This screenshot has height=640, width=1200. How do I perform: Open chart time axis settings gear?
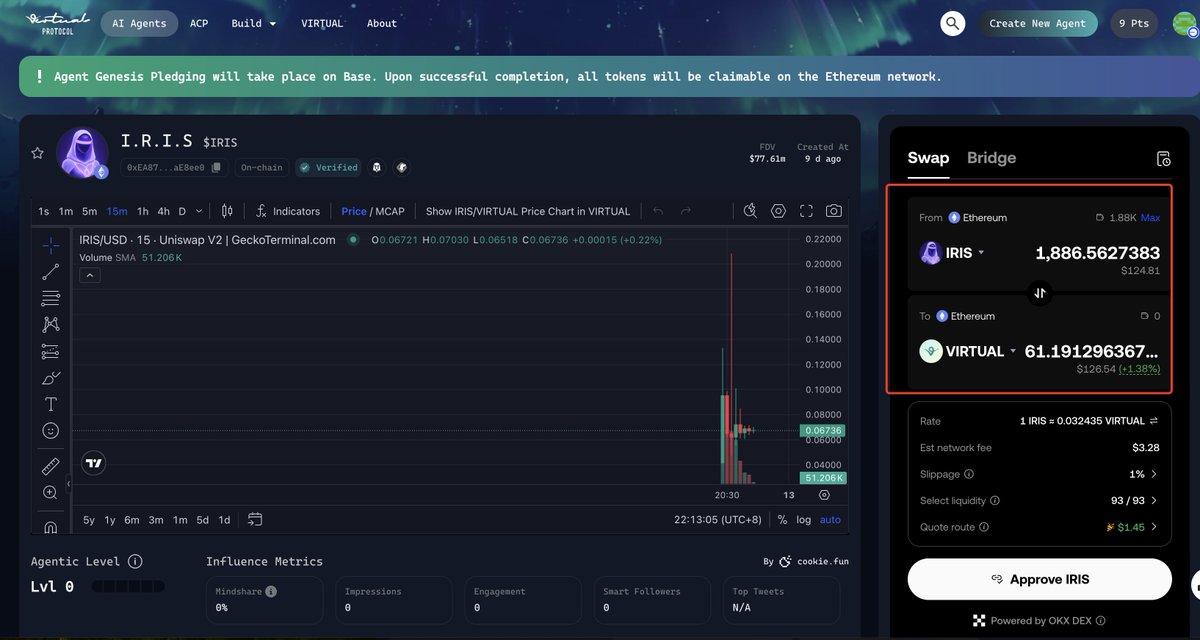tap(824, 495)
